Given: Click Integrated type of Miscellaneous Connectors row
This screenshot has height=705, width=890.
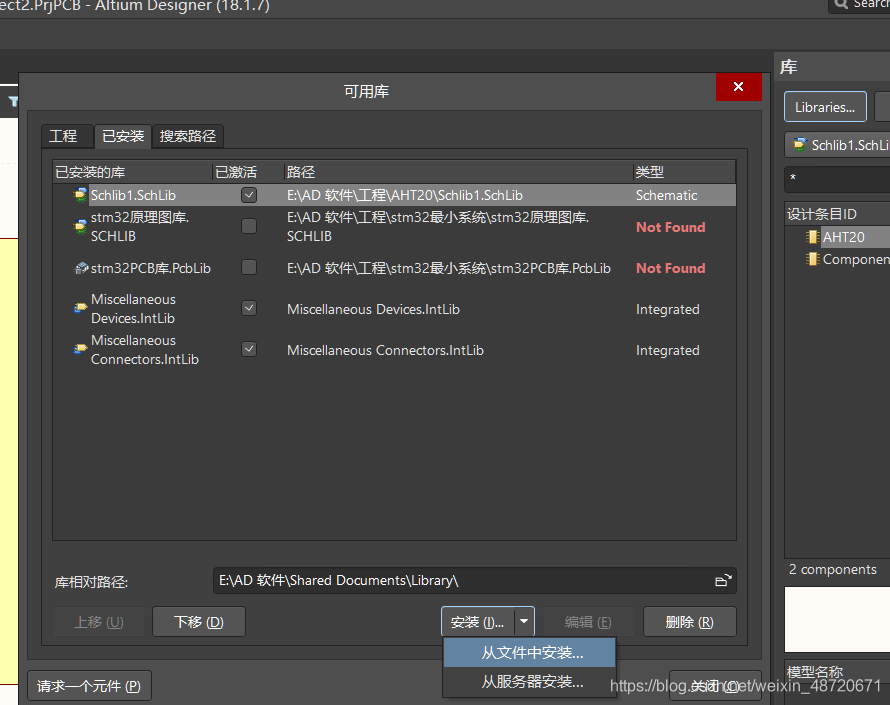Looking at the screenshot, I should (x=668, y=350).
